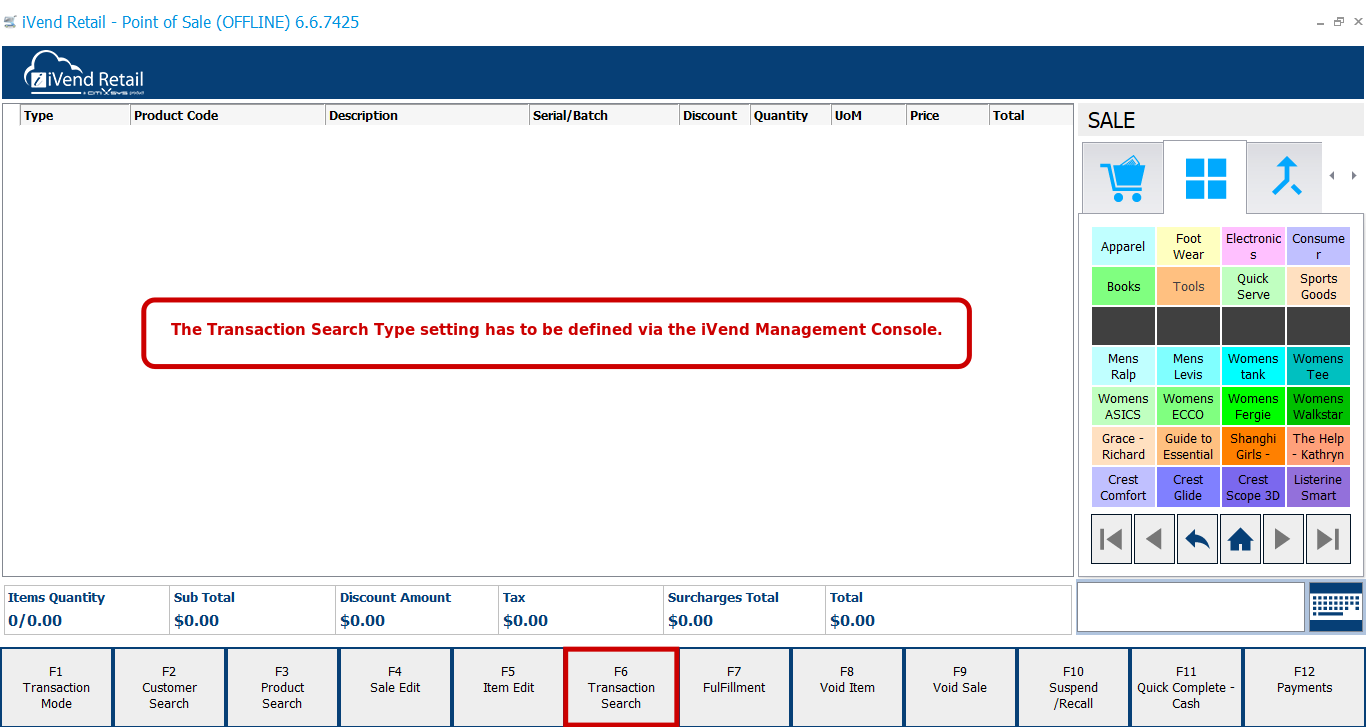
Task: Click the barcode entry input field
Action: pyautogui.click(x=1190, y=607)
